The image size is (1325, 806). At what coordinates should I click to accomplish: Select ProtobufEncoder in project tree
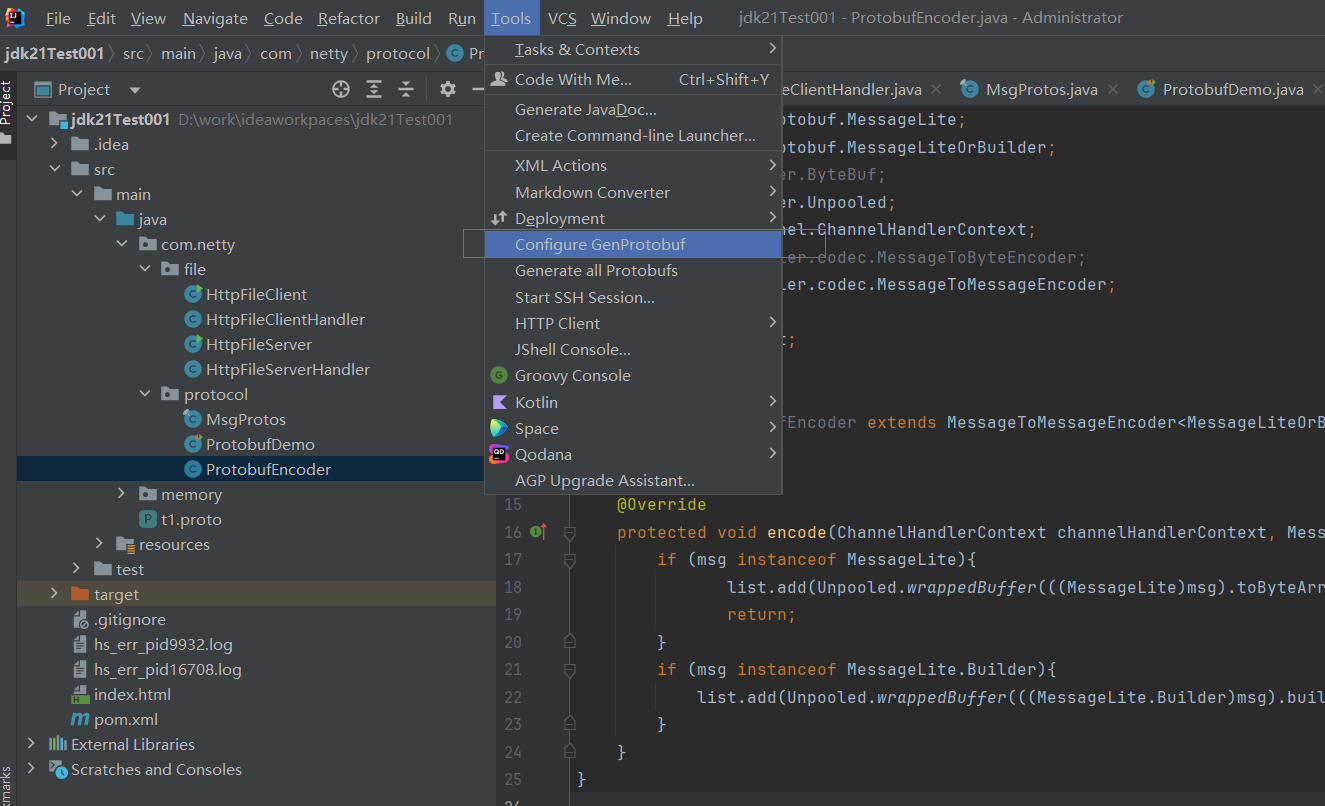(x=268, y=469)
